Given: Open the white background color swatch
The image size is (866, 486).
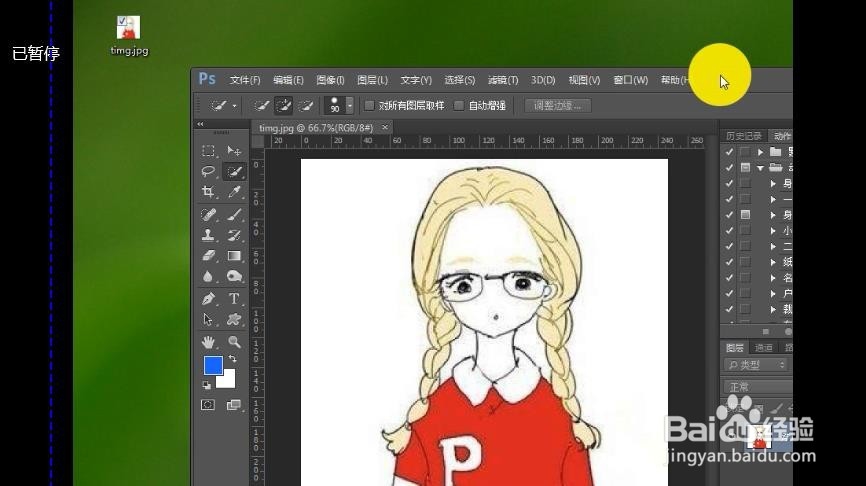Looking at the screenshot, I should click(x=228, y=381).
